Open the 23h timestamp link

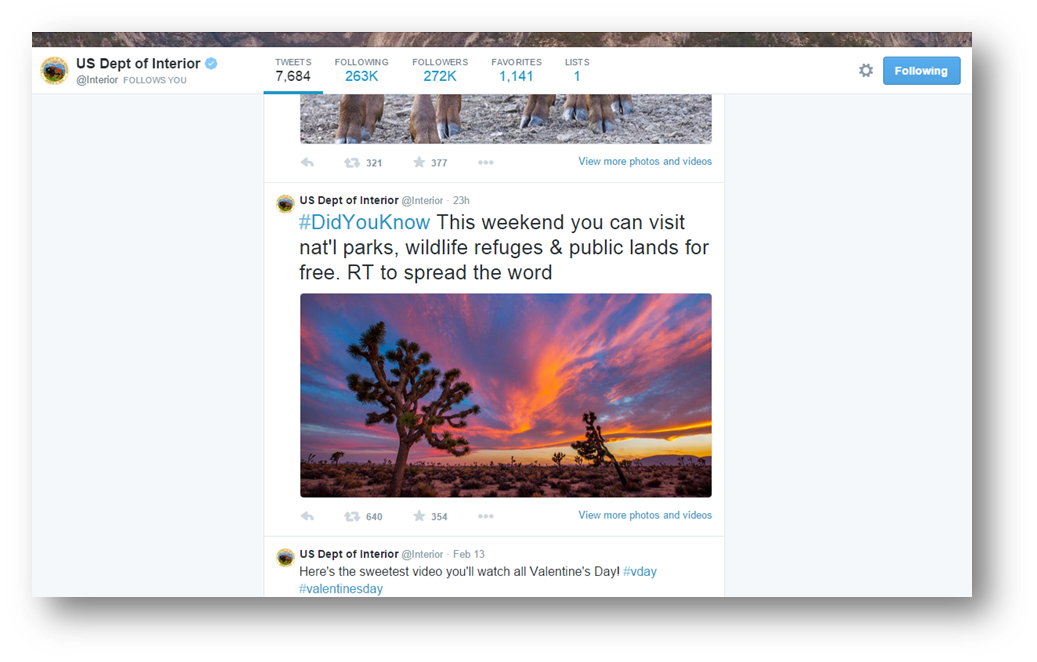[461, 200]
